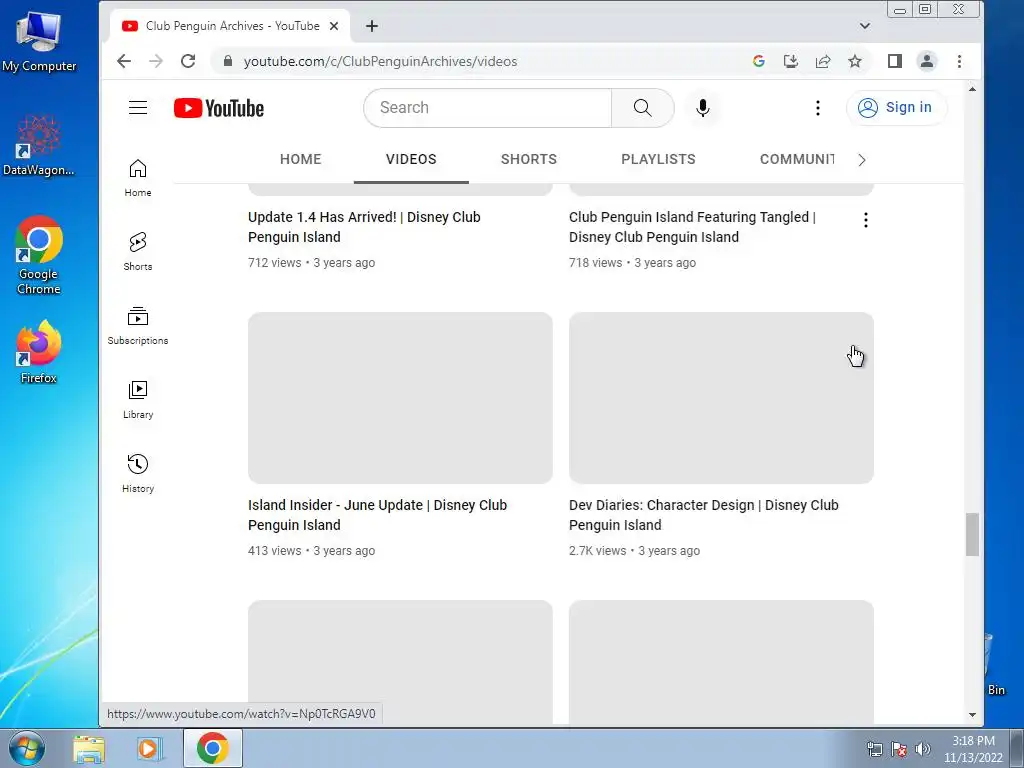Click the Dev Diaries video thumbnail
This screenshot has width=1024, height=768.
click(721, 398)
